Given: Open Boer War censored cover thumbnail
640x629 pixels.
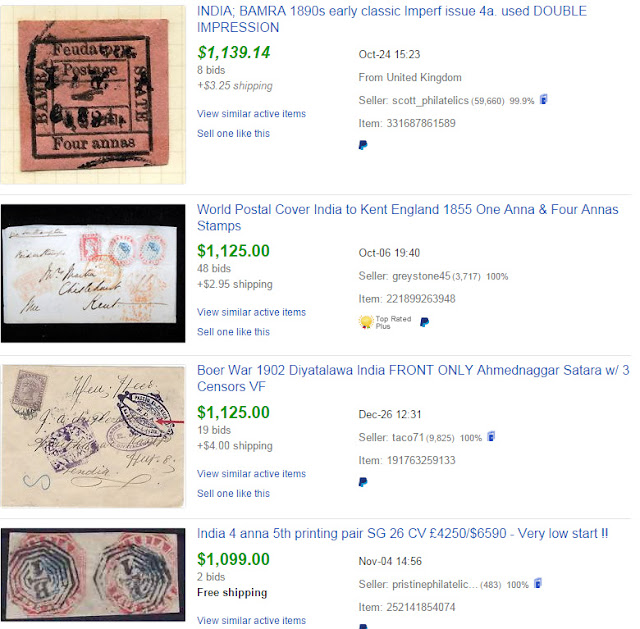Looking at the screenshot, I should coord(93,436).
